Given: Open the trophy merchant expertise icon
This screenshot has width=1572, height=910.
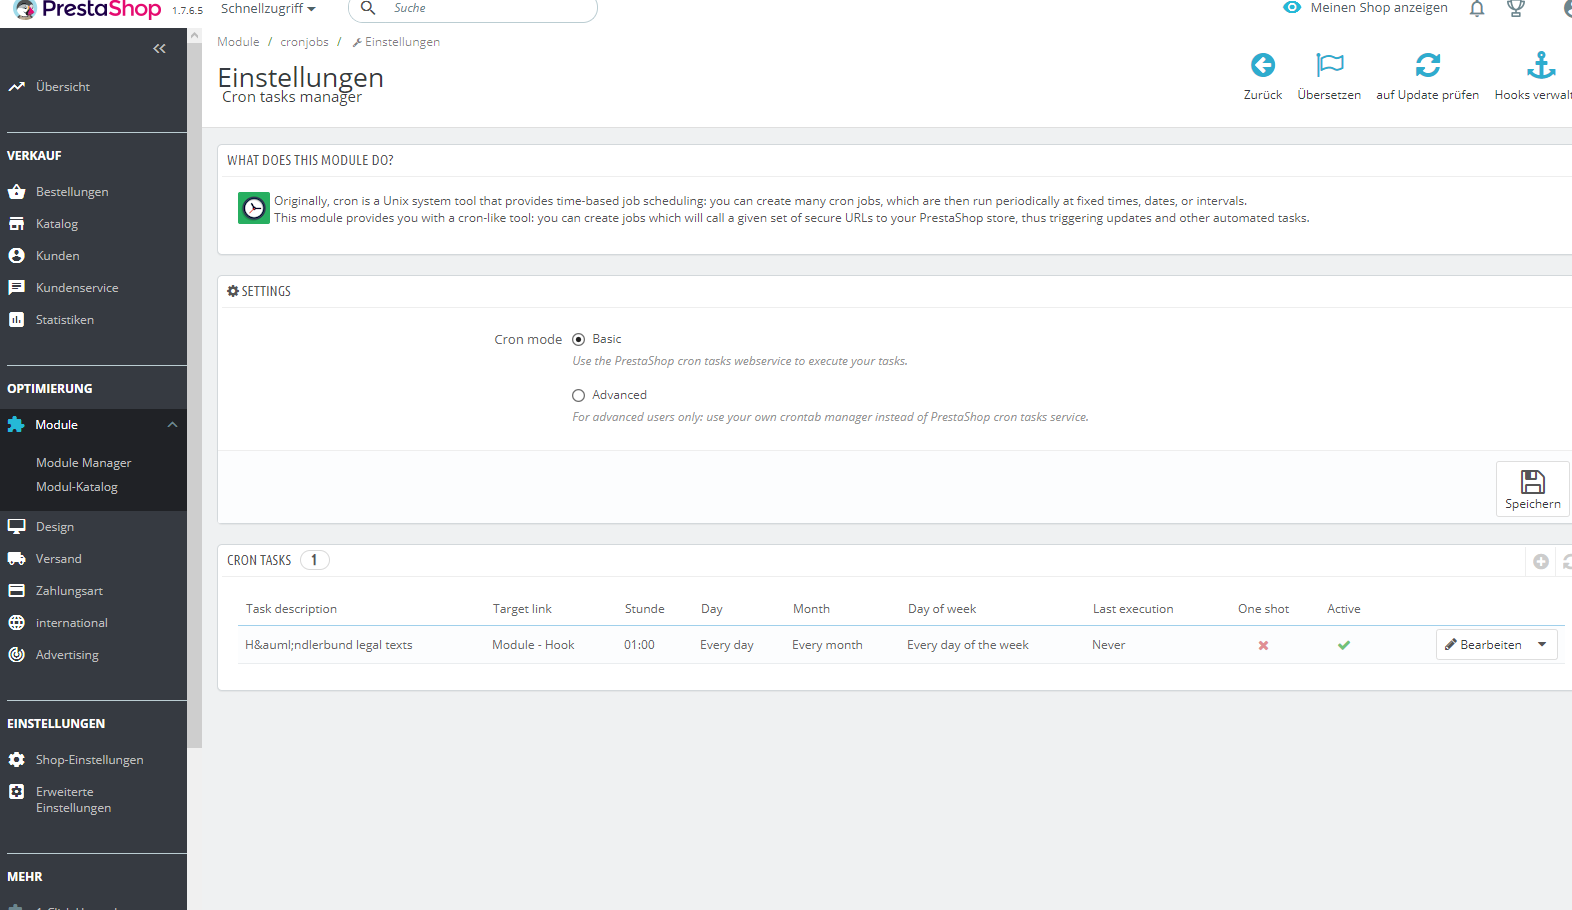Looking at the screenshot, I should [1516, 9].
